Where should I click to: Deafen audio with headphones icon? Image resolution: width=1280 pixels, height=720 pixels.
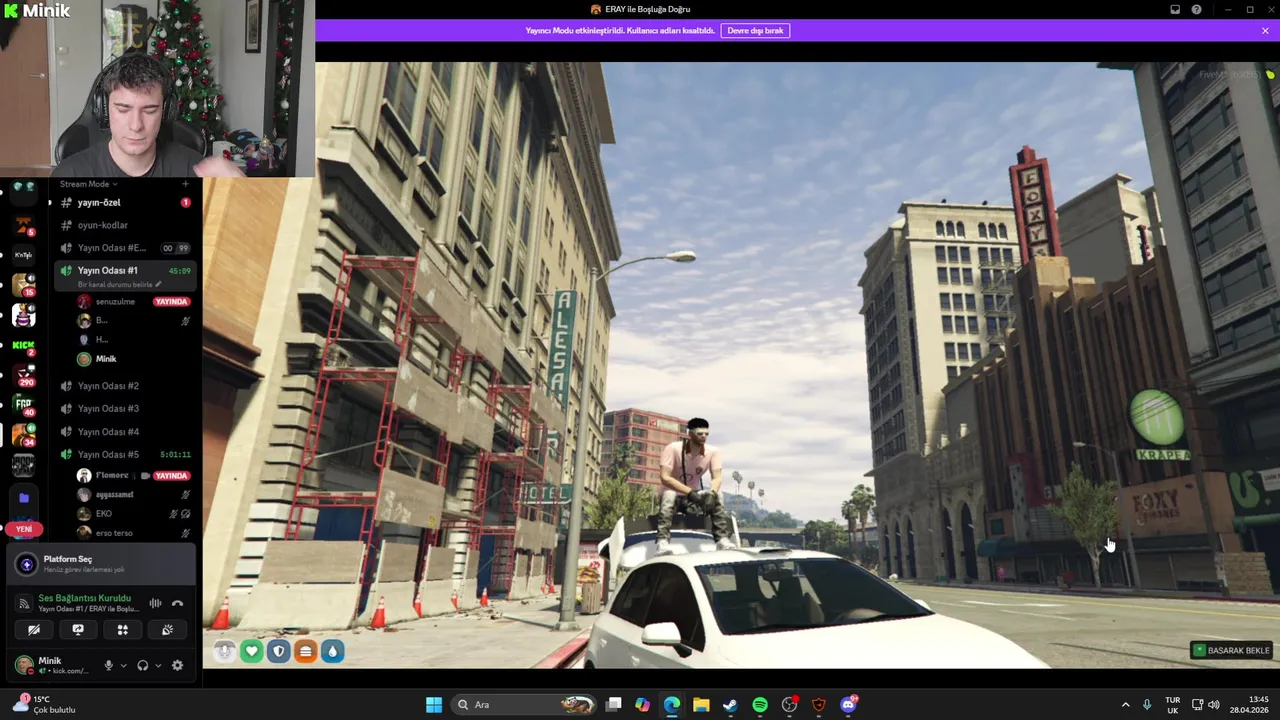[143, 665]
